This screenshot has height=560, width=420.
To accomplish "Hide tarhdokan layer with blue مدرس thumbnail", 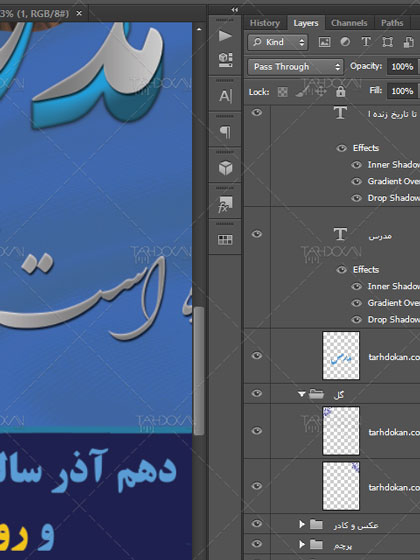I will [257, 356].
